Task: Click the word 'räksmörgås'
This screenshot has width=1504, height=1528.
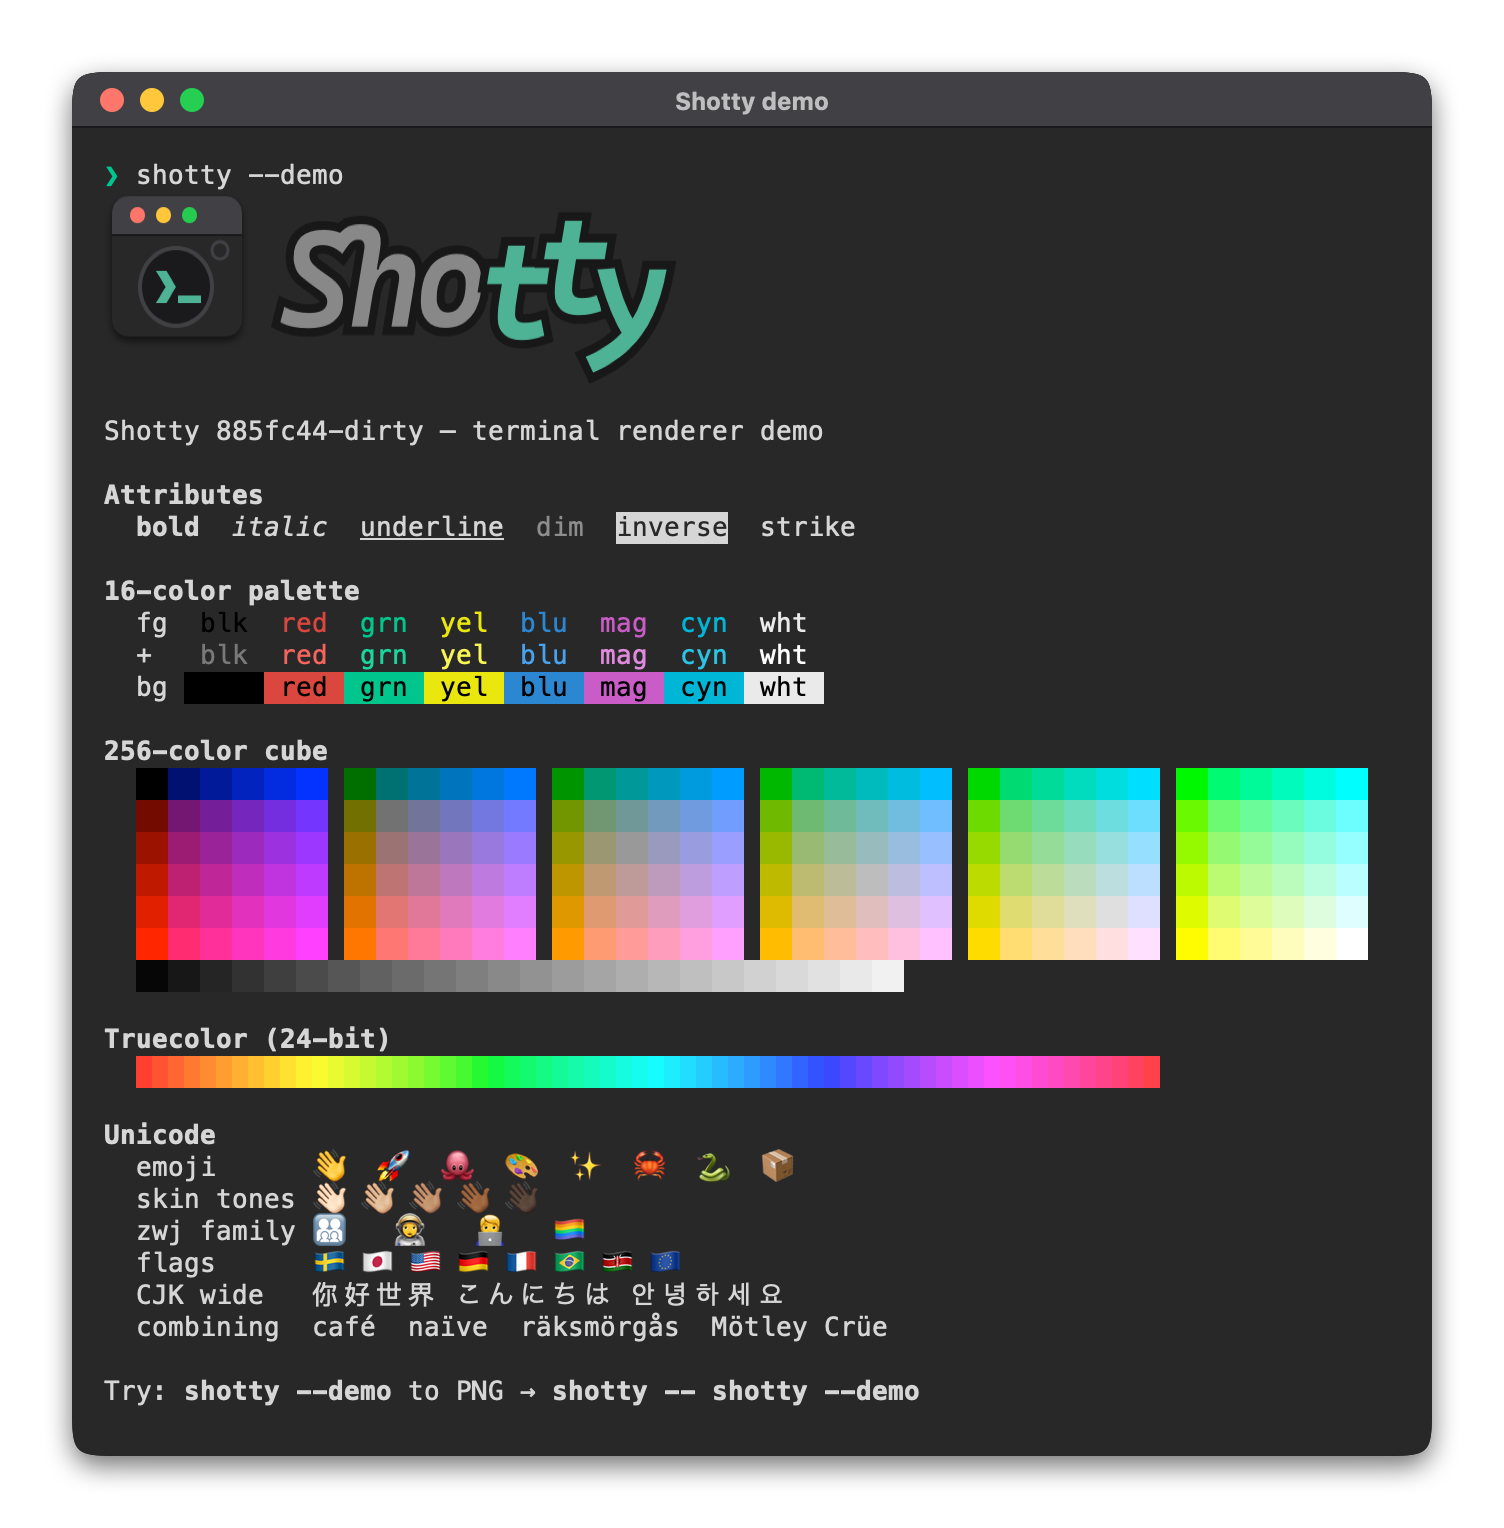Action: [600, 1327]
